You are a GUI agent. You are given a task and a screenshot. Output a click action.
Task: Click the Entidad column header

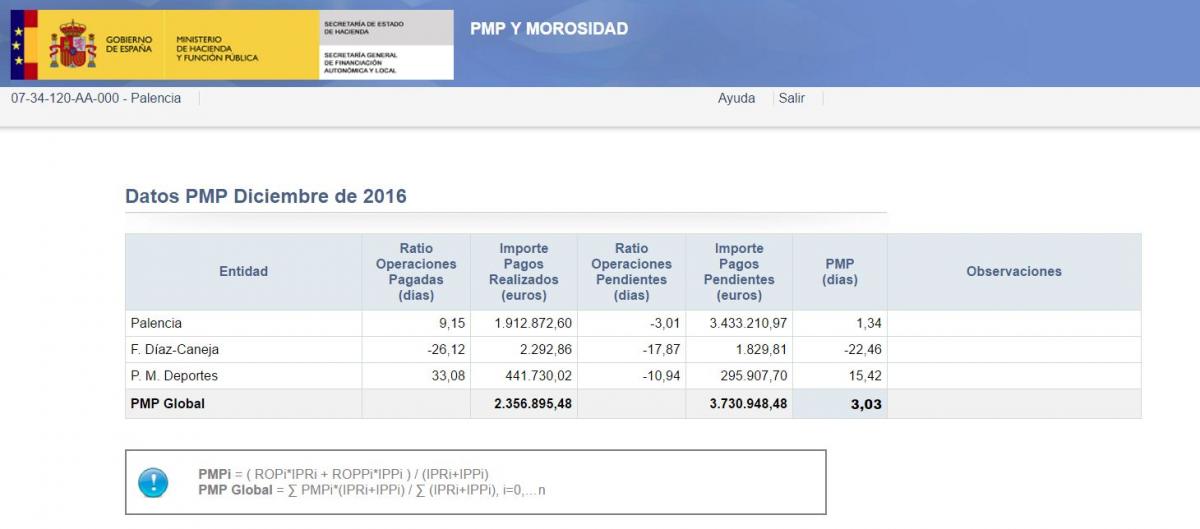point(243,271)
